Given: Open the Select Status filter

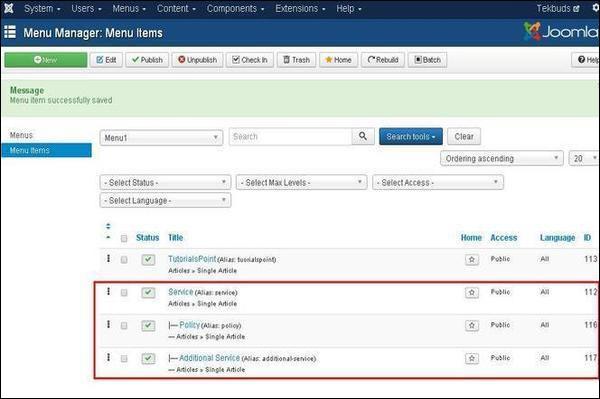Looking at the screenshot, I should point(165,182).
